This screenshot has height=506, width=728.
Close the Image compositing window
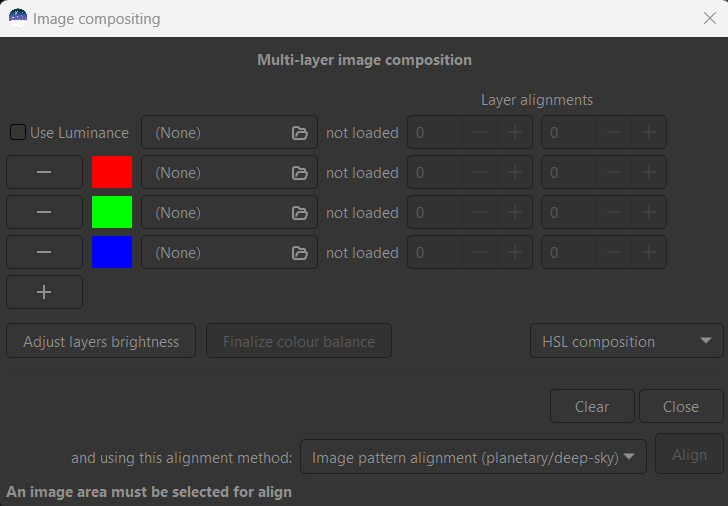pyautogui.click(x=709, y=18)
